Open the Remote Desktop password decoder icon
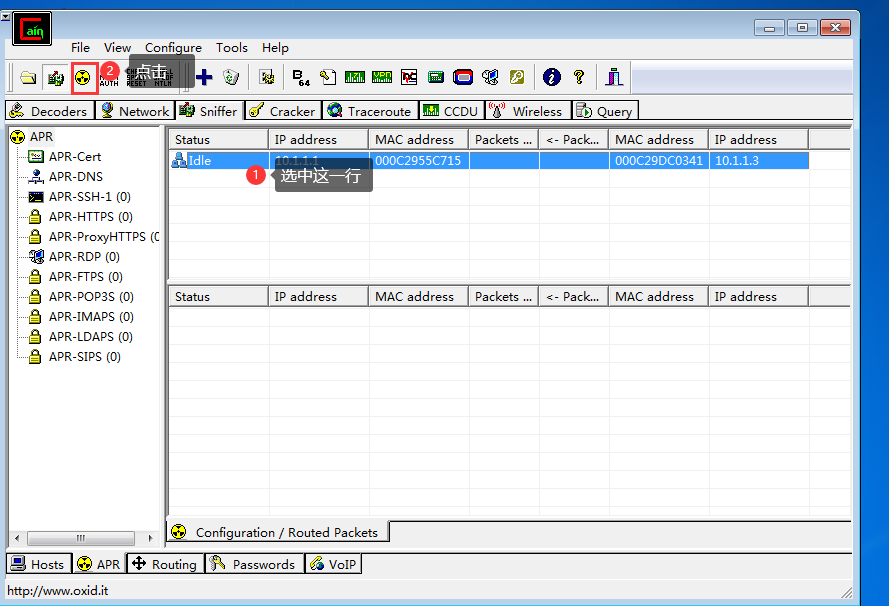 (490, 77)
